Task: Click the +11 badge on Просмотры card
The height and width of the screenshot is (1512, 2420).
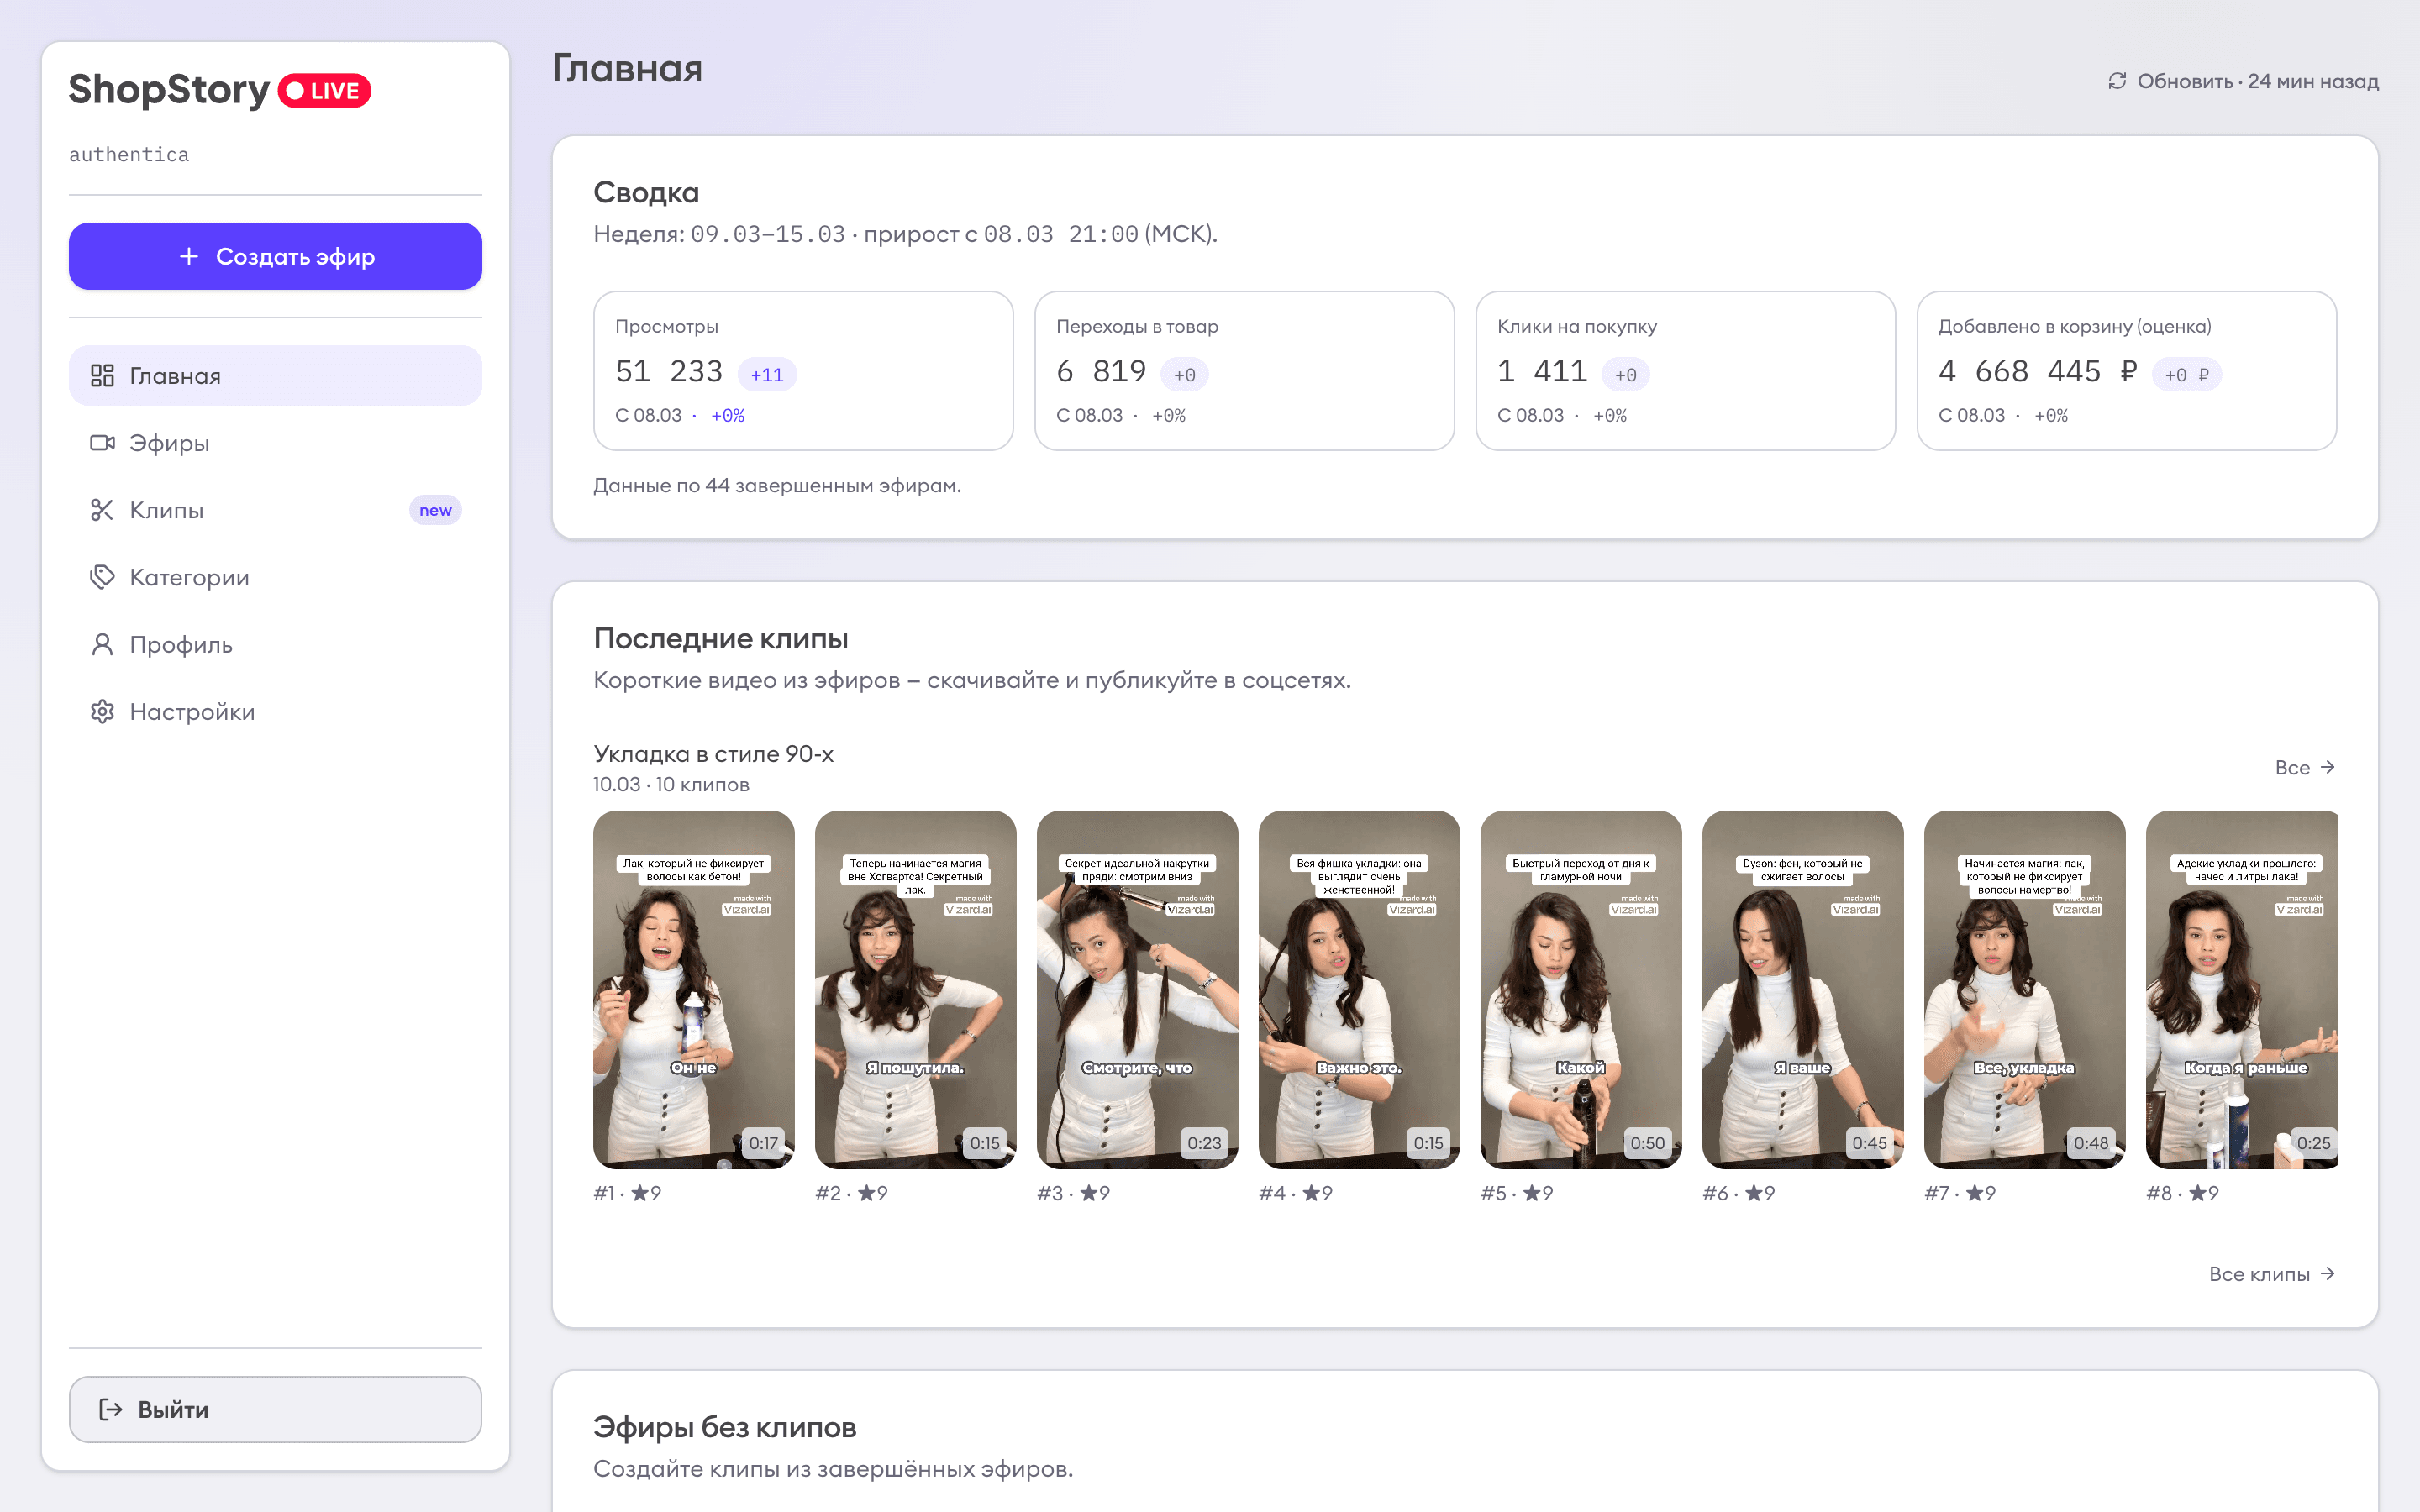Action: click(767, 373)
